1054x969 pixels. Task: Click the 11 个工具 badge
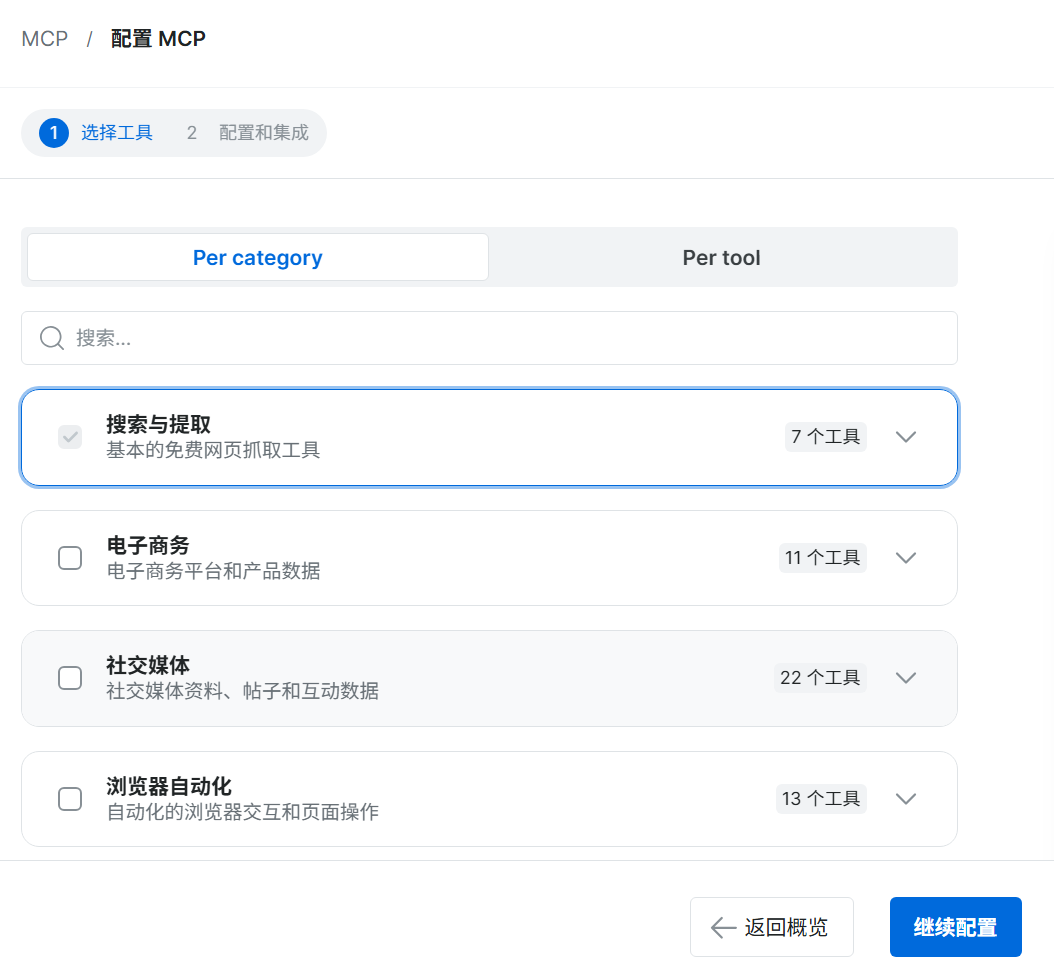coord(823,558)
